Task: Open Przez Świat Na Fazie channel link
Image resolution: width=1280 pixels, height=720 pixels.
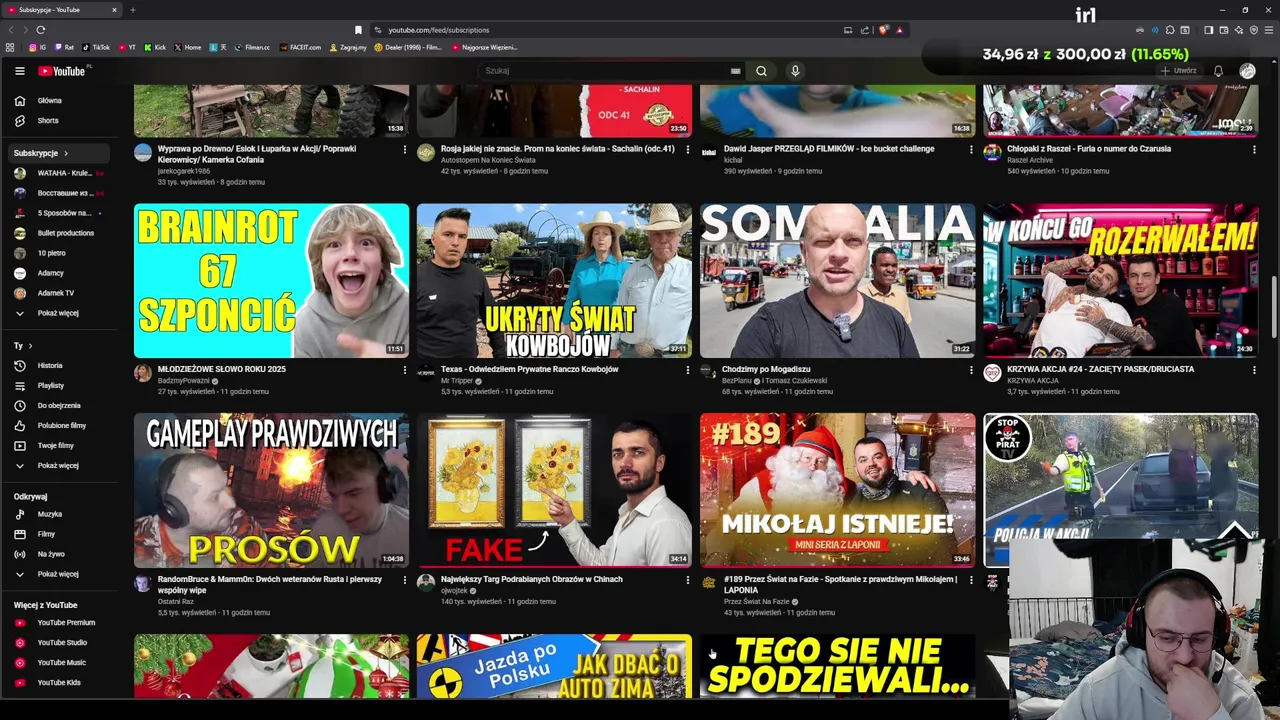Action: point(756,602)
